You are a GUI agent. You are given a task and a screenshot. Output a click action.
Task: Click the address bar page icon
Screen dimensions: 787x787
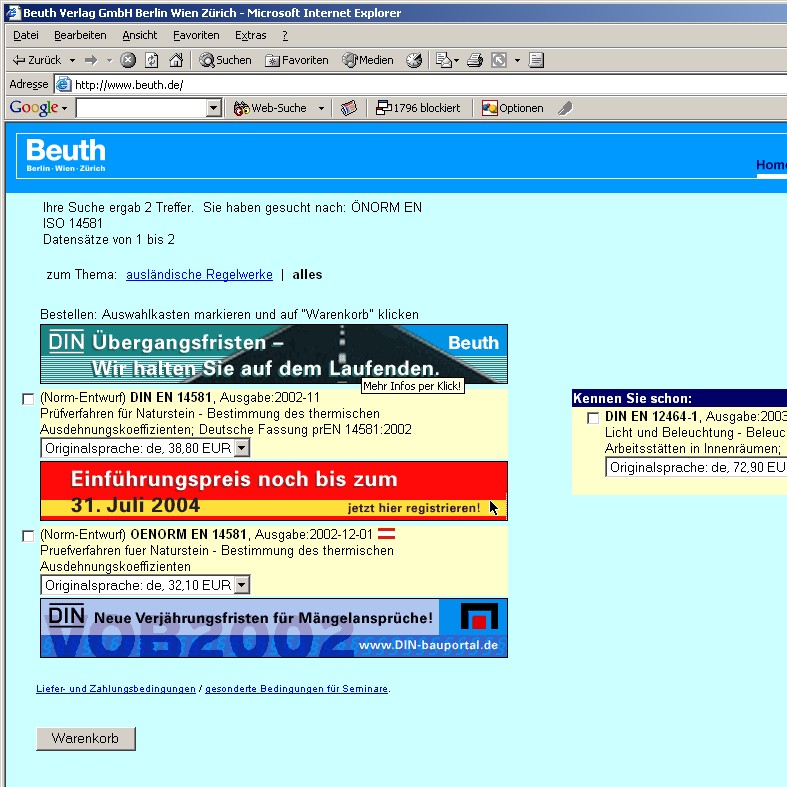tap(63, 84)
